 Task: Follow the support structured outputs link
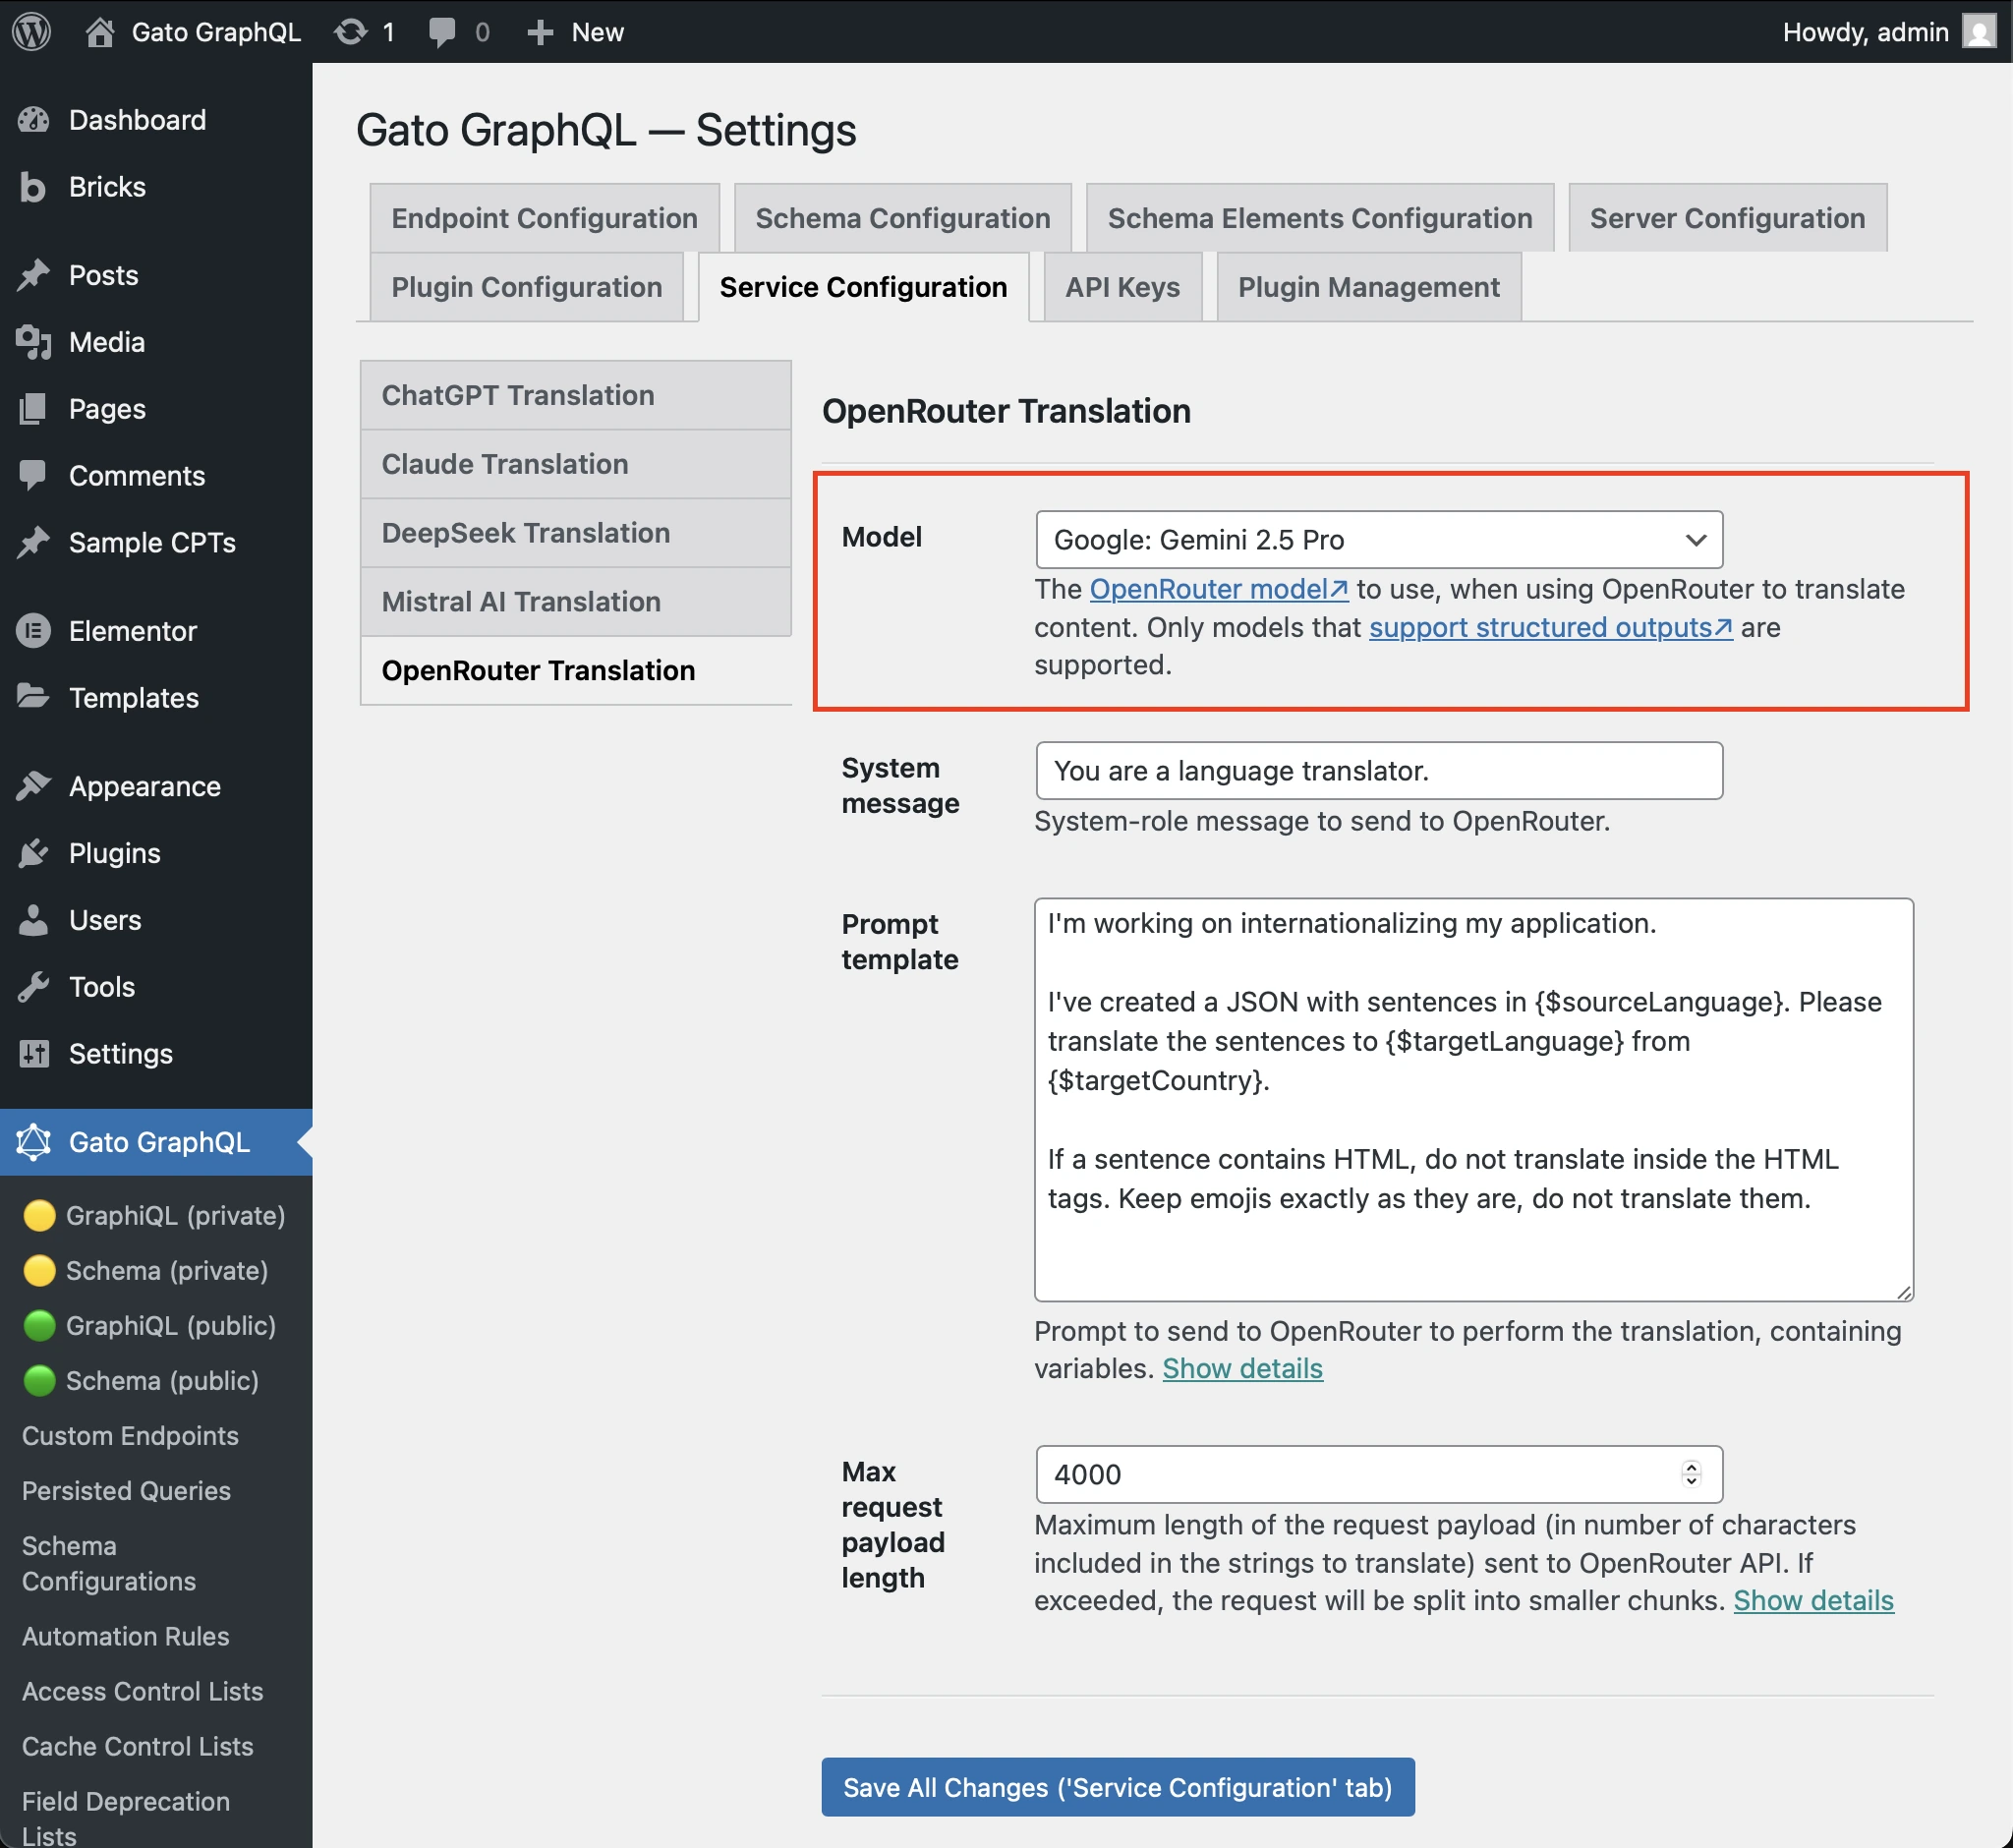tap(1550, 627)
